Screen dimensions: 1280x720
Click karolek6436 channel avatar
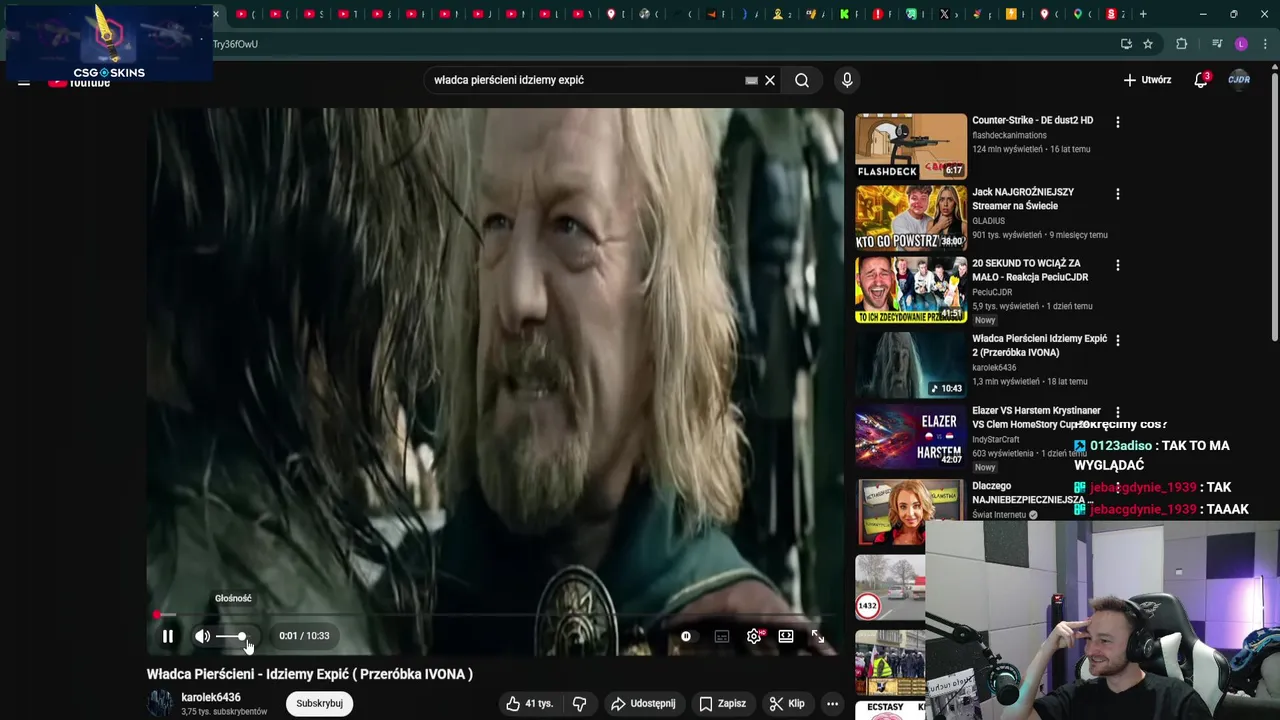click(160, 703)
